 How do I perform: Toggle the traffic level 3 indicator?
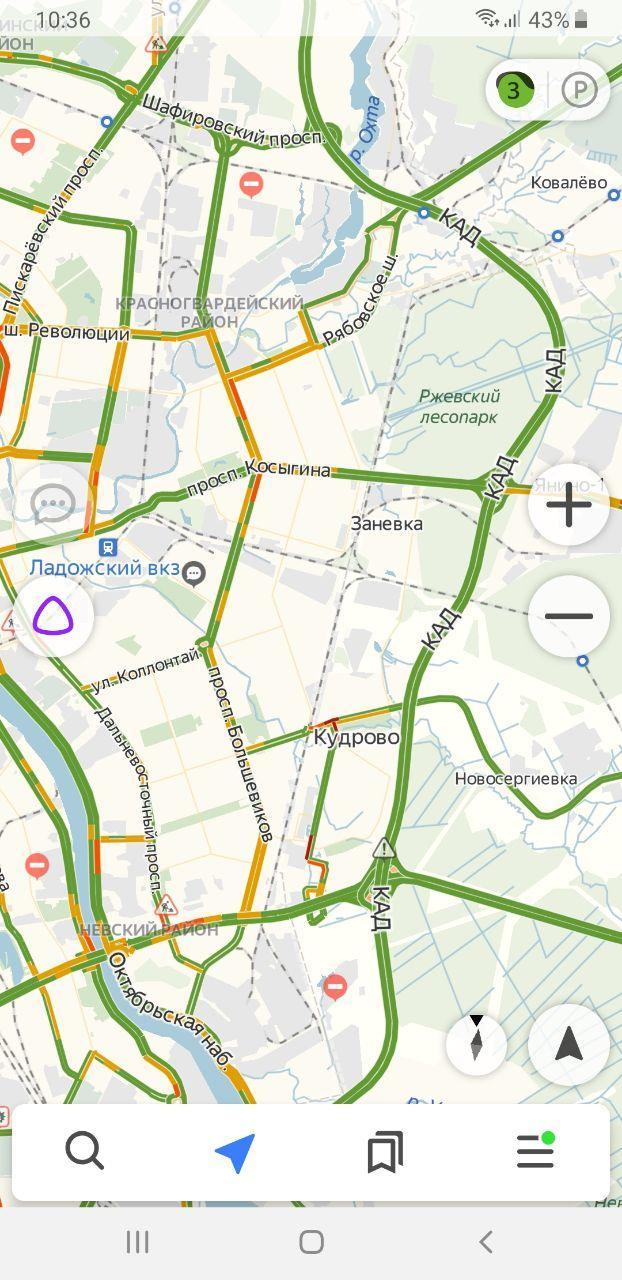(515, 91)
